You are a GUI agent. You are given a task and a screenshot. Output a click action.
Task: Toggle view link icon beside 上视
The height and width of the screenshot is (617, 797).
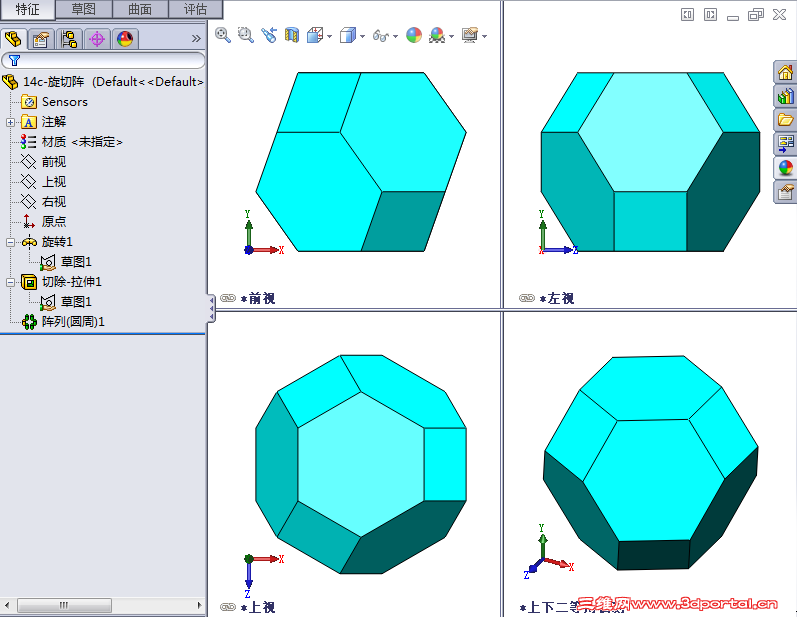[x=228, y=607]
